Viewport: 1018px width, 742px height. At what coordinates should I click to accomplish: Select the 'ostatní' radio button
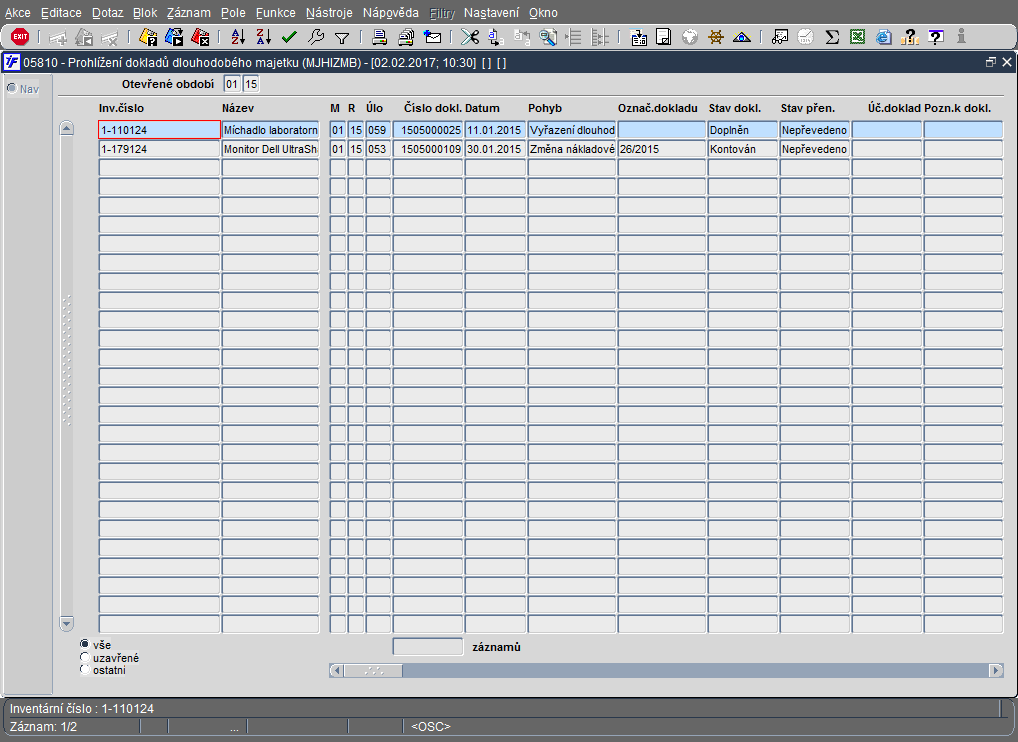click(84, 669)
